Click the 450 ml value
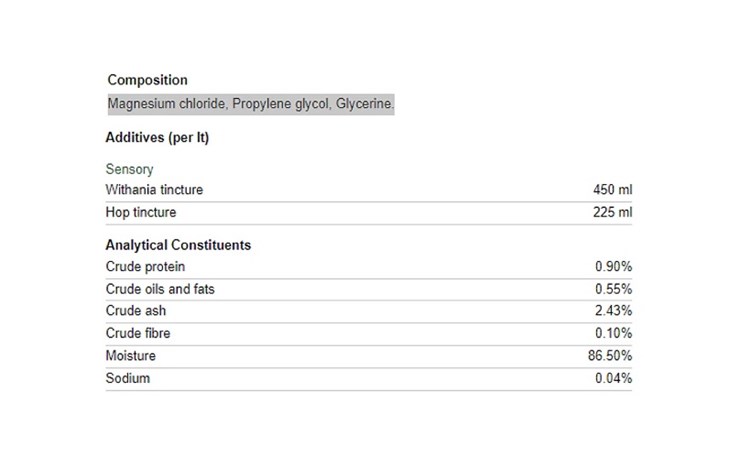750x468 pixels. [613, 190]
